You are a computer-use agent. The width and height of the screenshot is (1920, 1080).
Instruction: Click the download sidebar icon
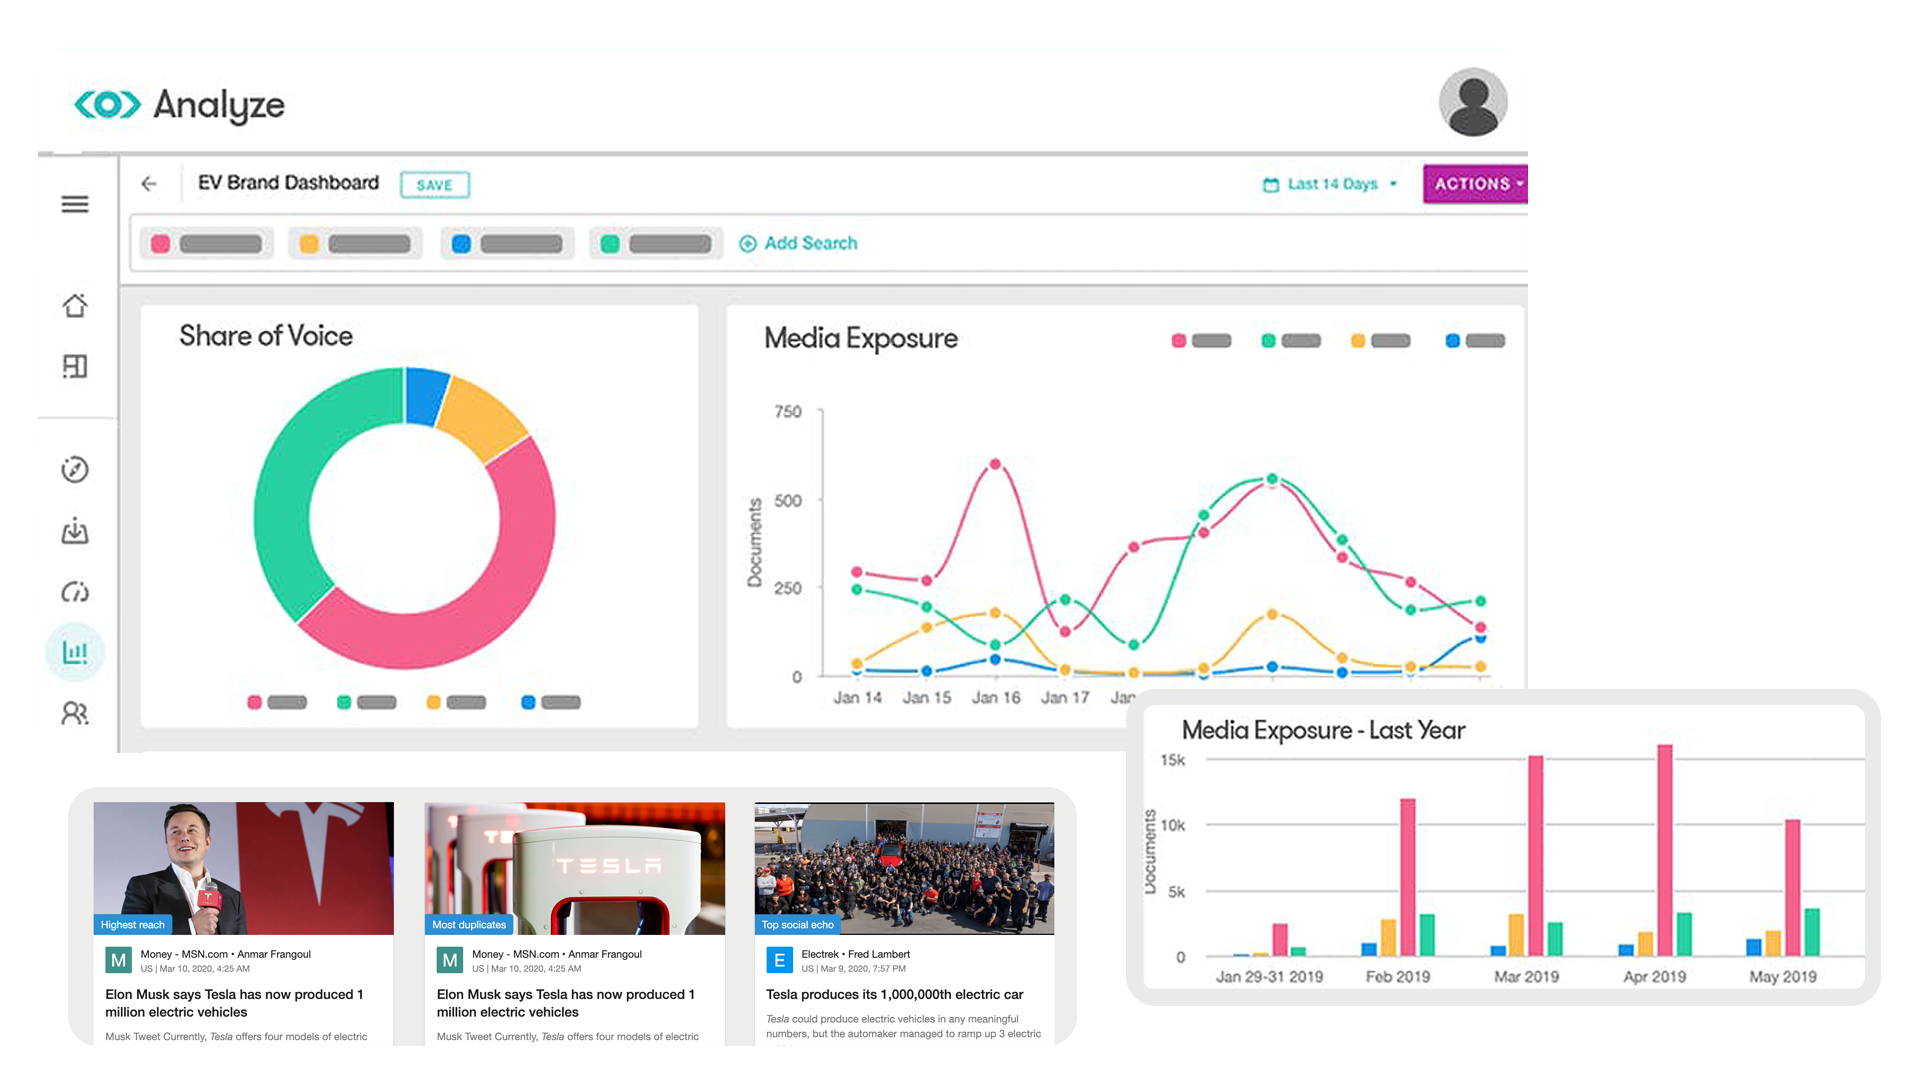point(74,531)
